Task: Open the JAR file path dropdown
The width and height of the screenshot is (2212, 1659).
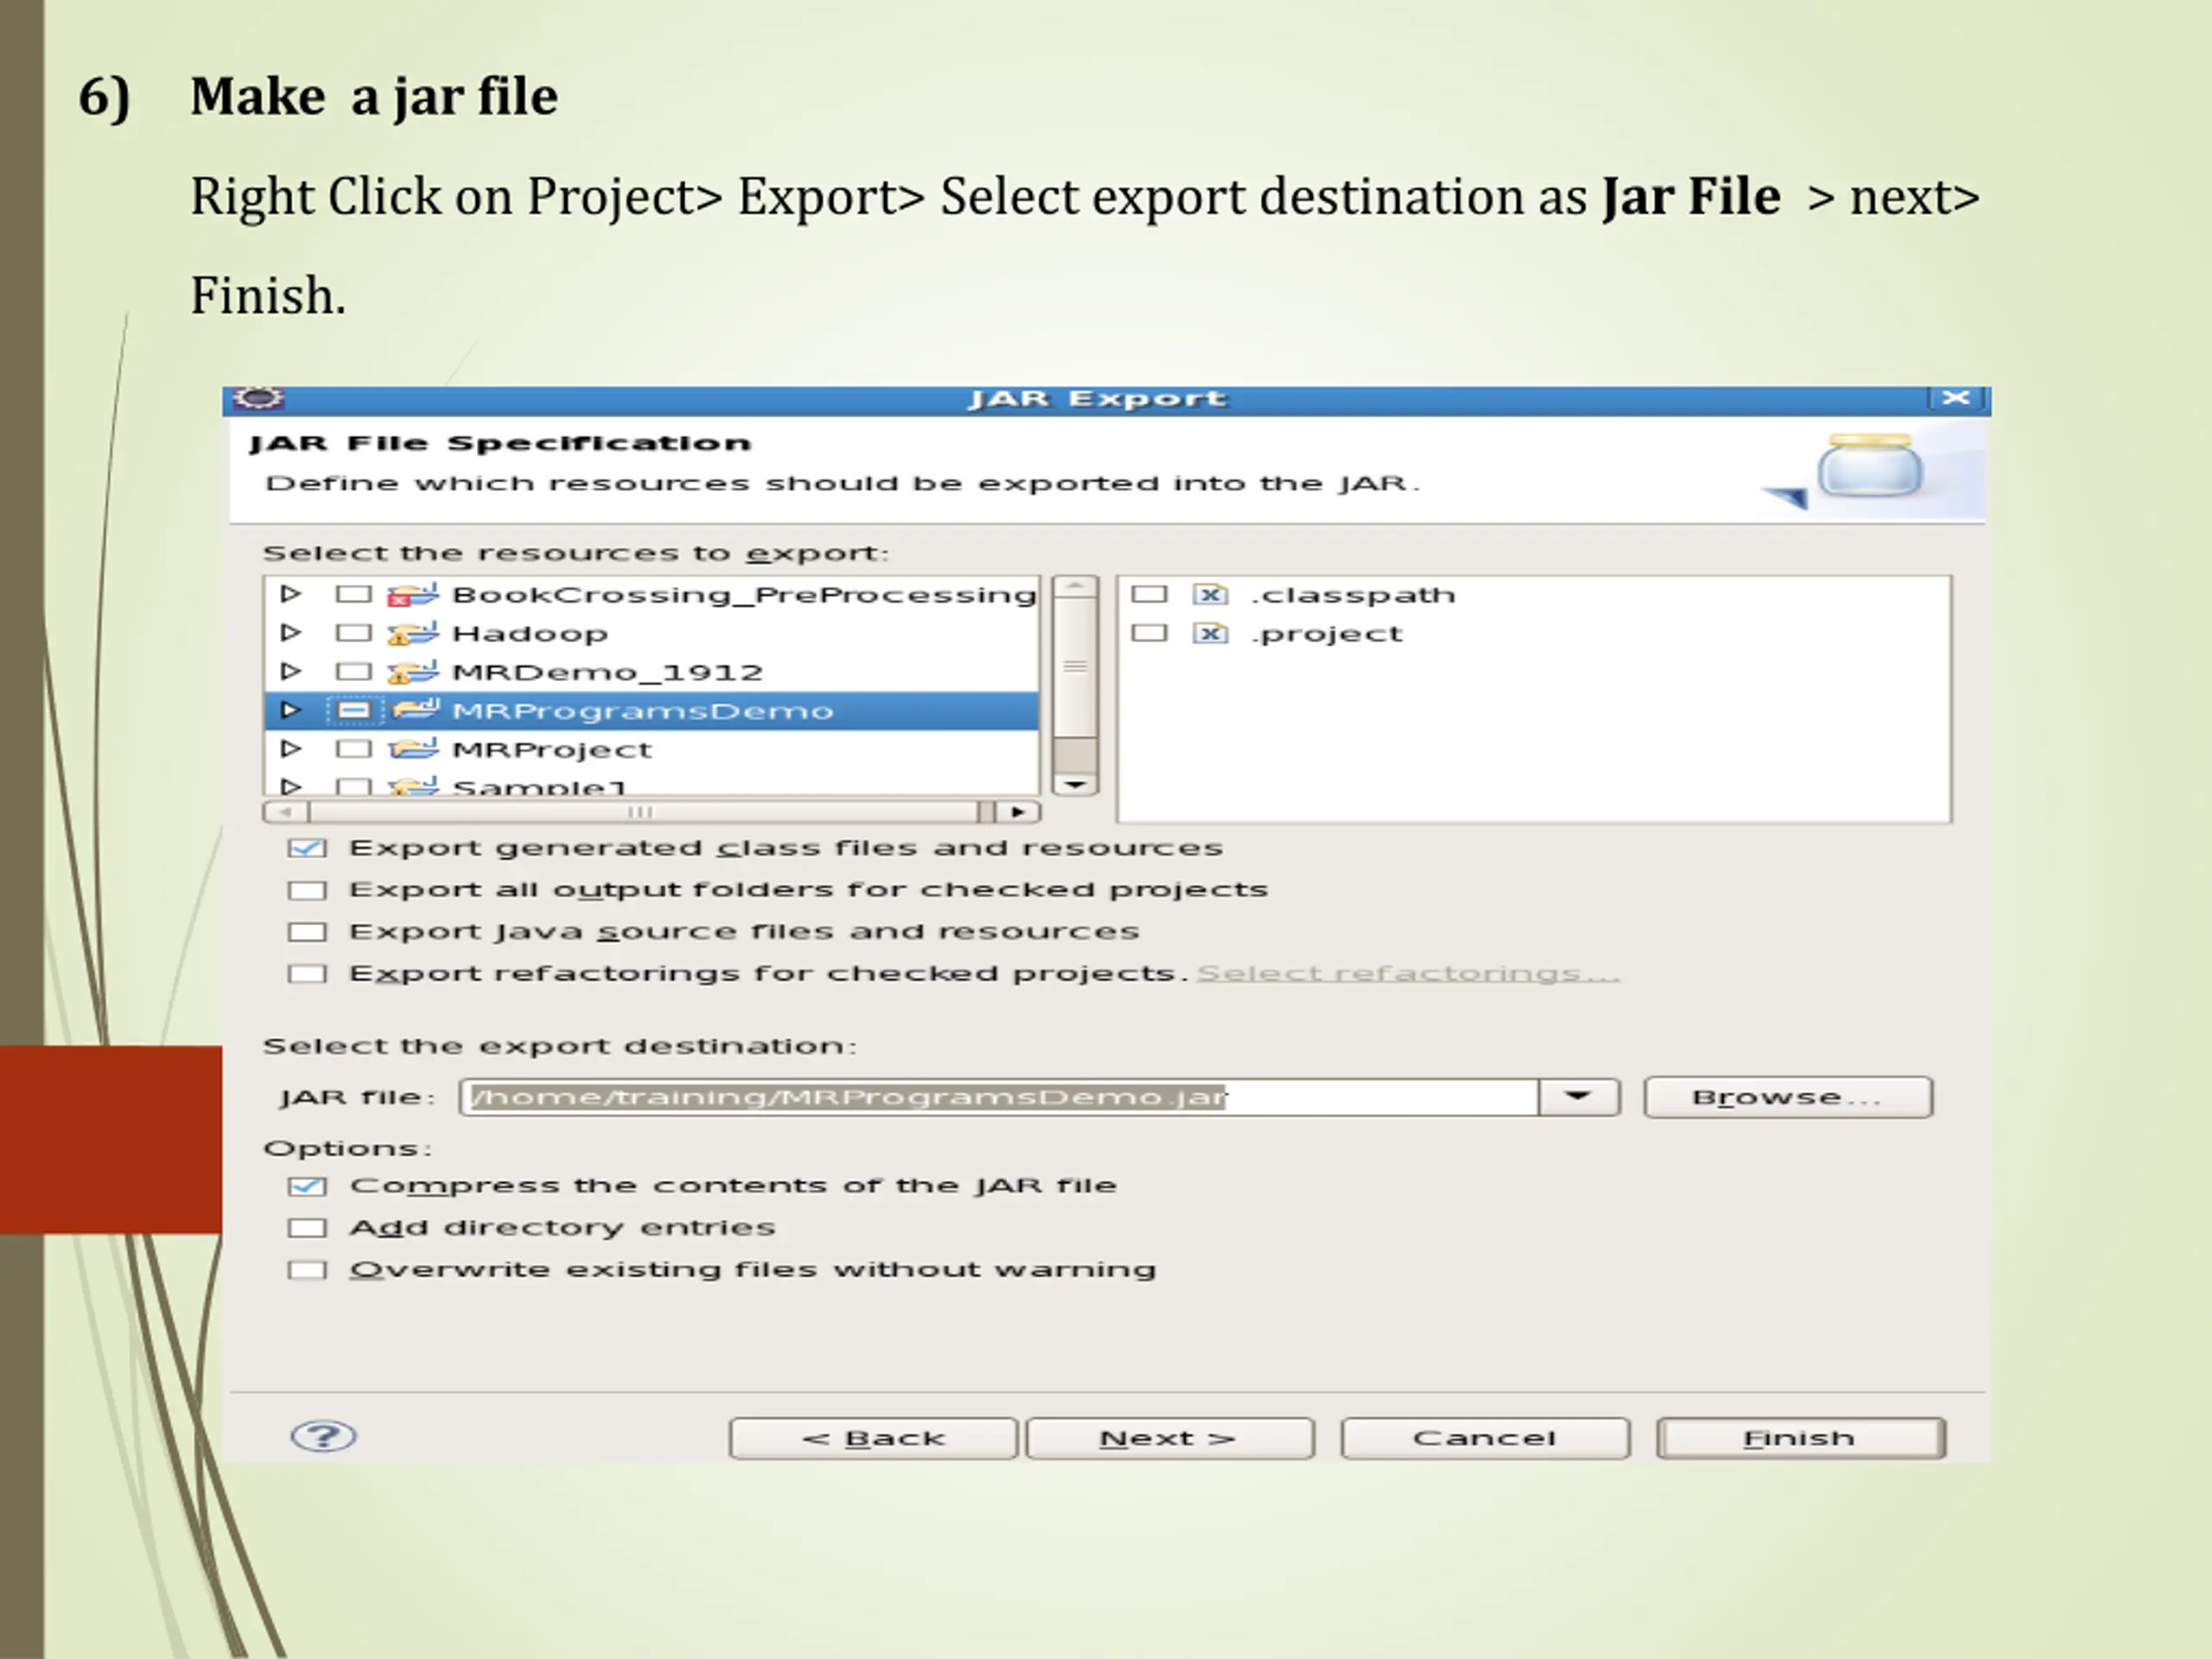Action: point(1578,1097)
